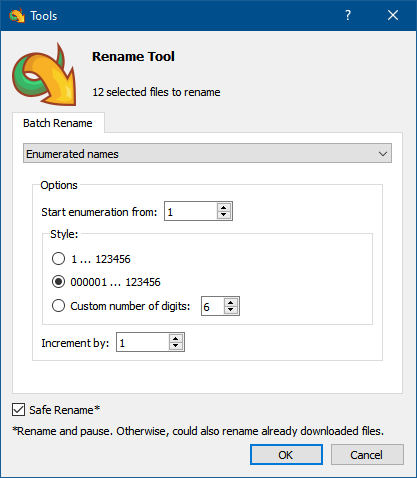Click the large Rename Tool arrow logo
417x478 pixels.
click(x=44, y=74)
